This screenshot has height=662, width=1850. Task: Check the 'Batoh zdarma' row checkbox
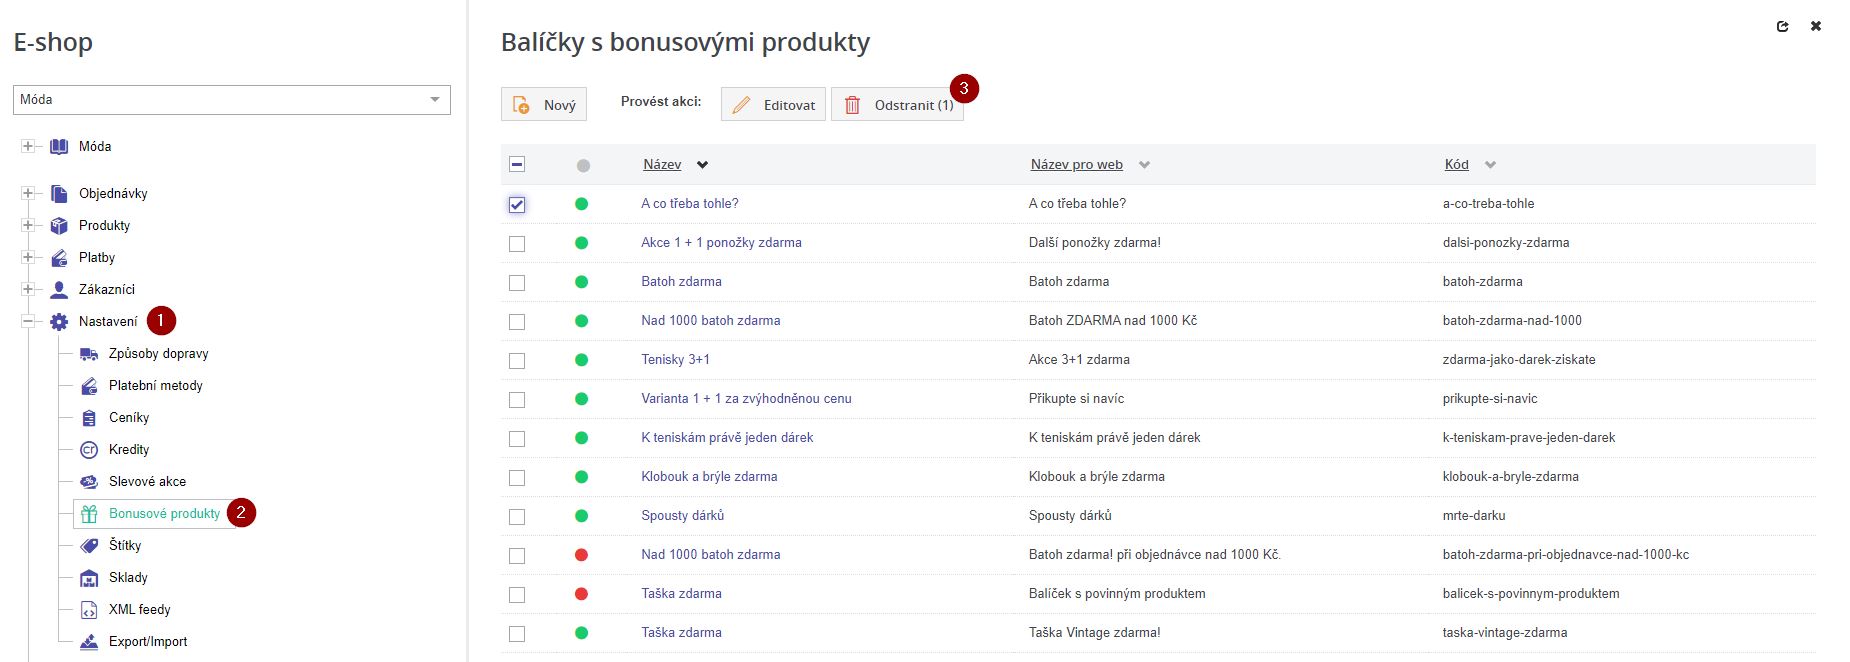click(517, 283)
